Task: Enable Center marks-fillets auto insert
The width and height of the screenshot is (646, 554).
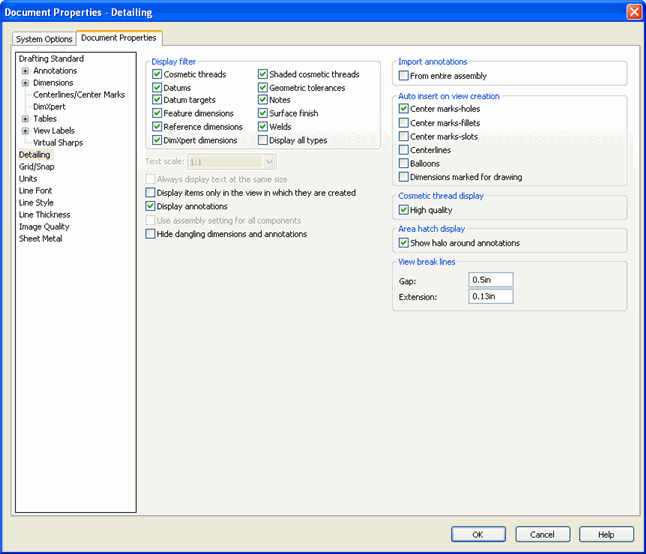Action: [404, 123]
